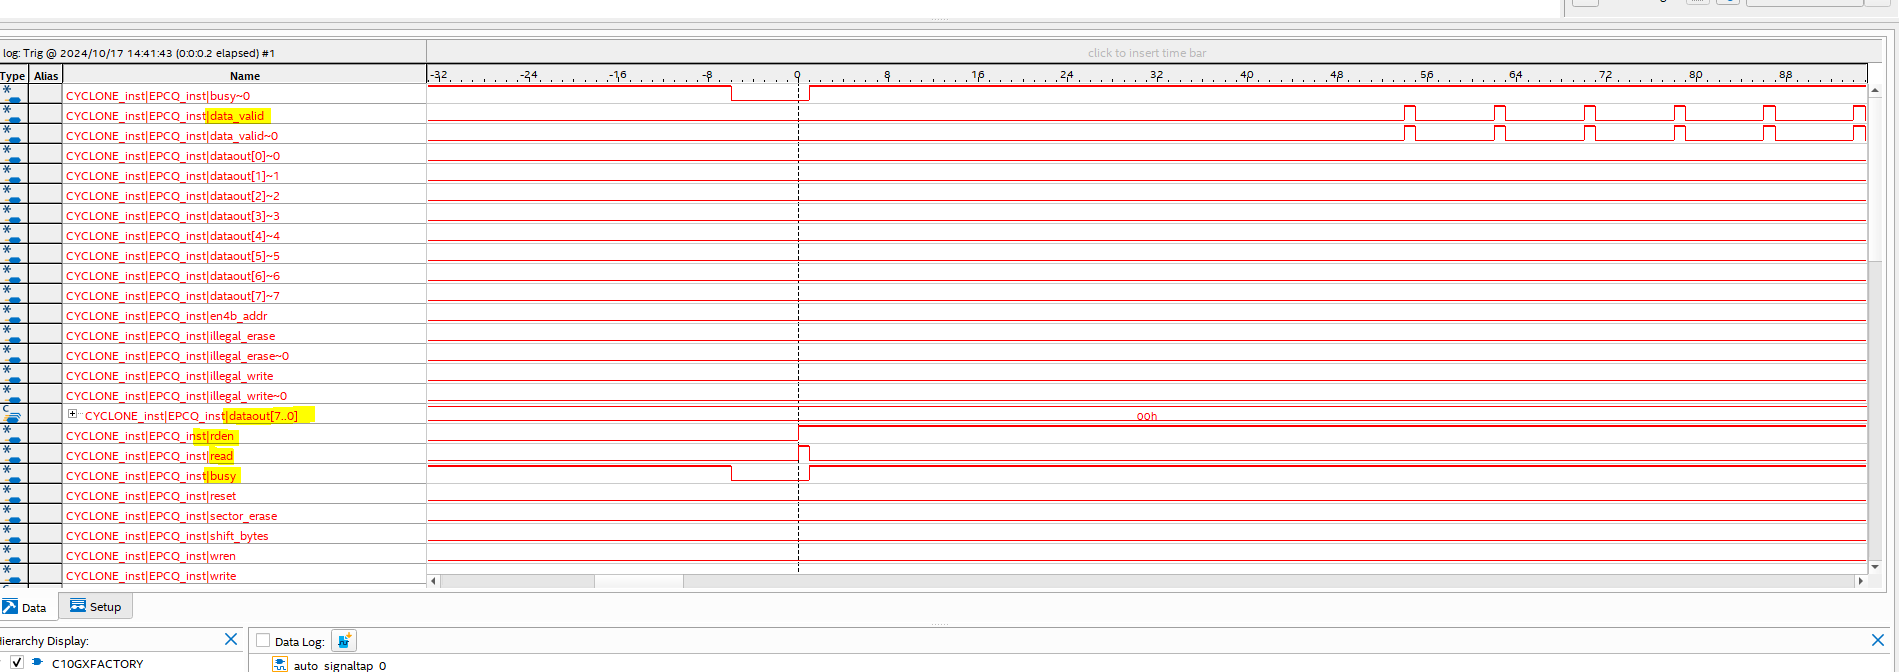The image size is (1899, 672).
Task: Click the vertical scrollbar down arrow
Action: click(x=1875, y=567)
